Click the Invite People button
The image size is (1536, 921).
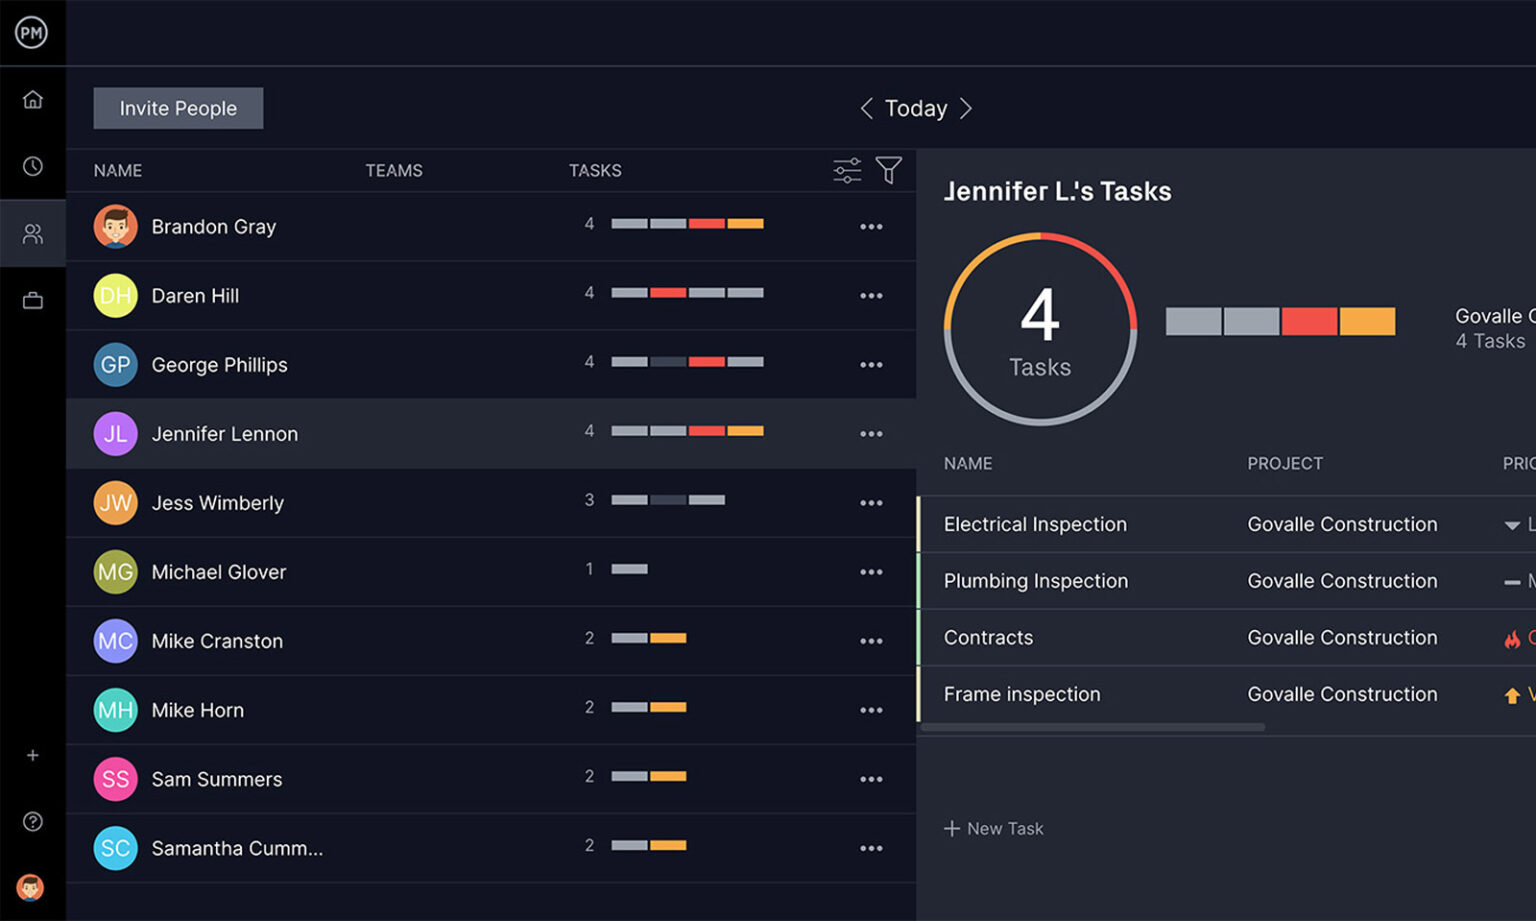click(x=177, y=108)
